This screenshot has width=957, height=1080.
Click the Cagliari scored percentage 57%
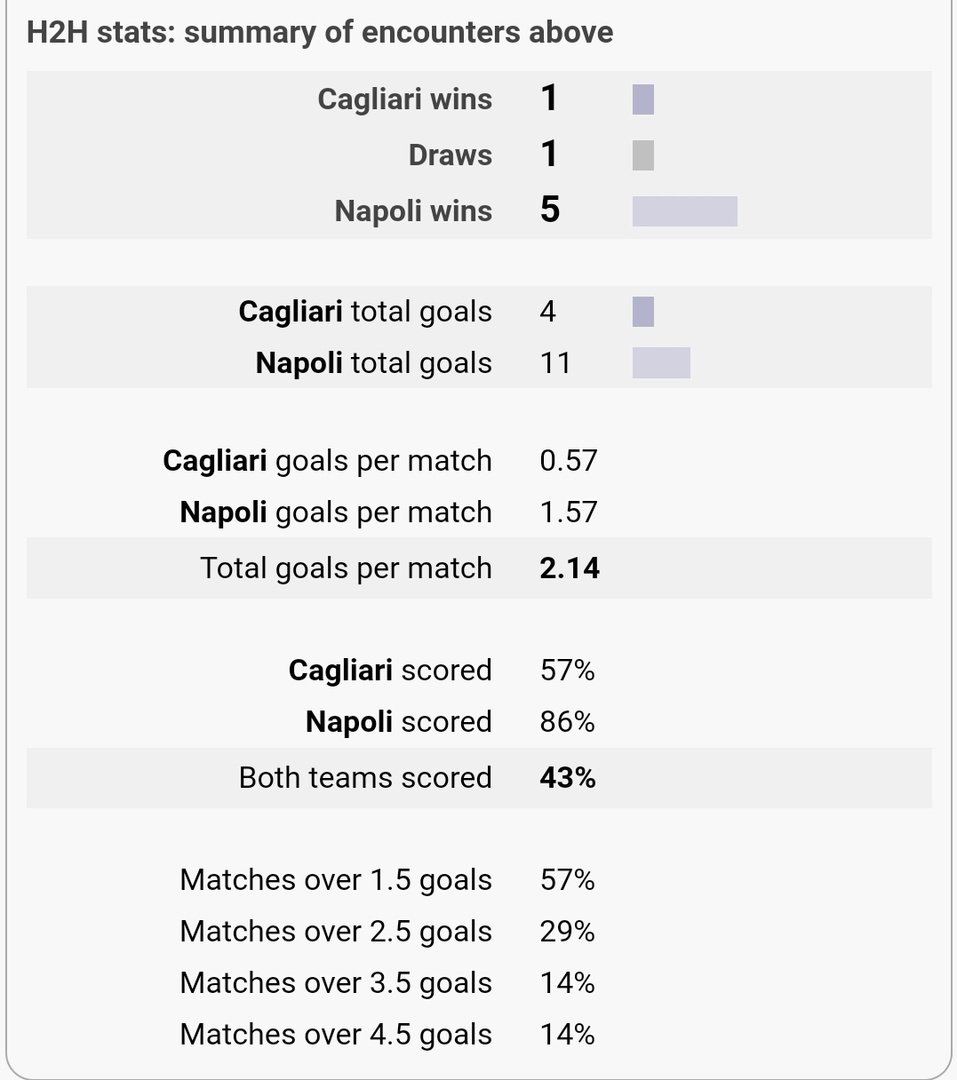pyautogui.click(x=567, y=670)
